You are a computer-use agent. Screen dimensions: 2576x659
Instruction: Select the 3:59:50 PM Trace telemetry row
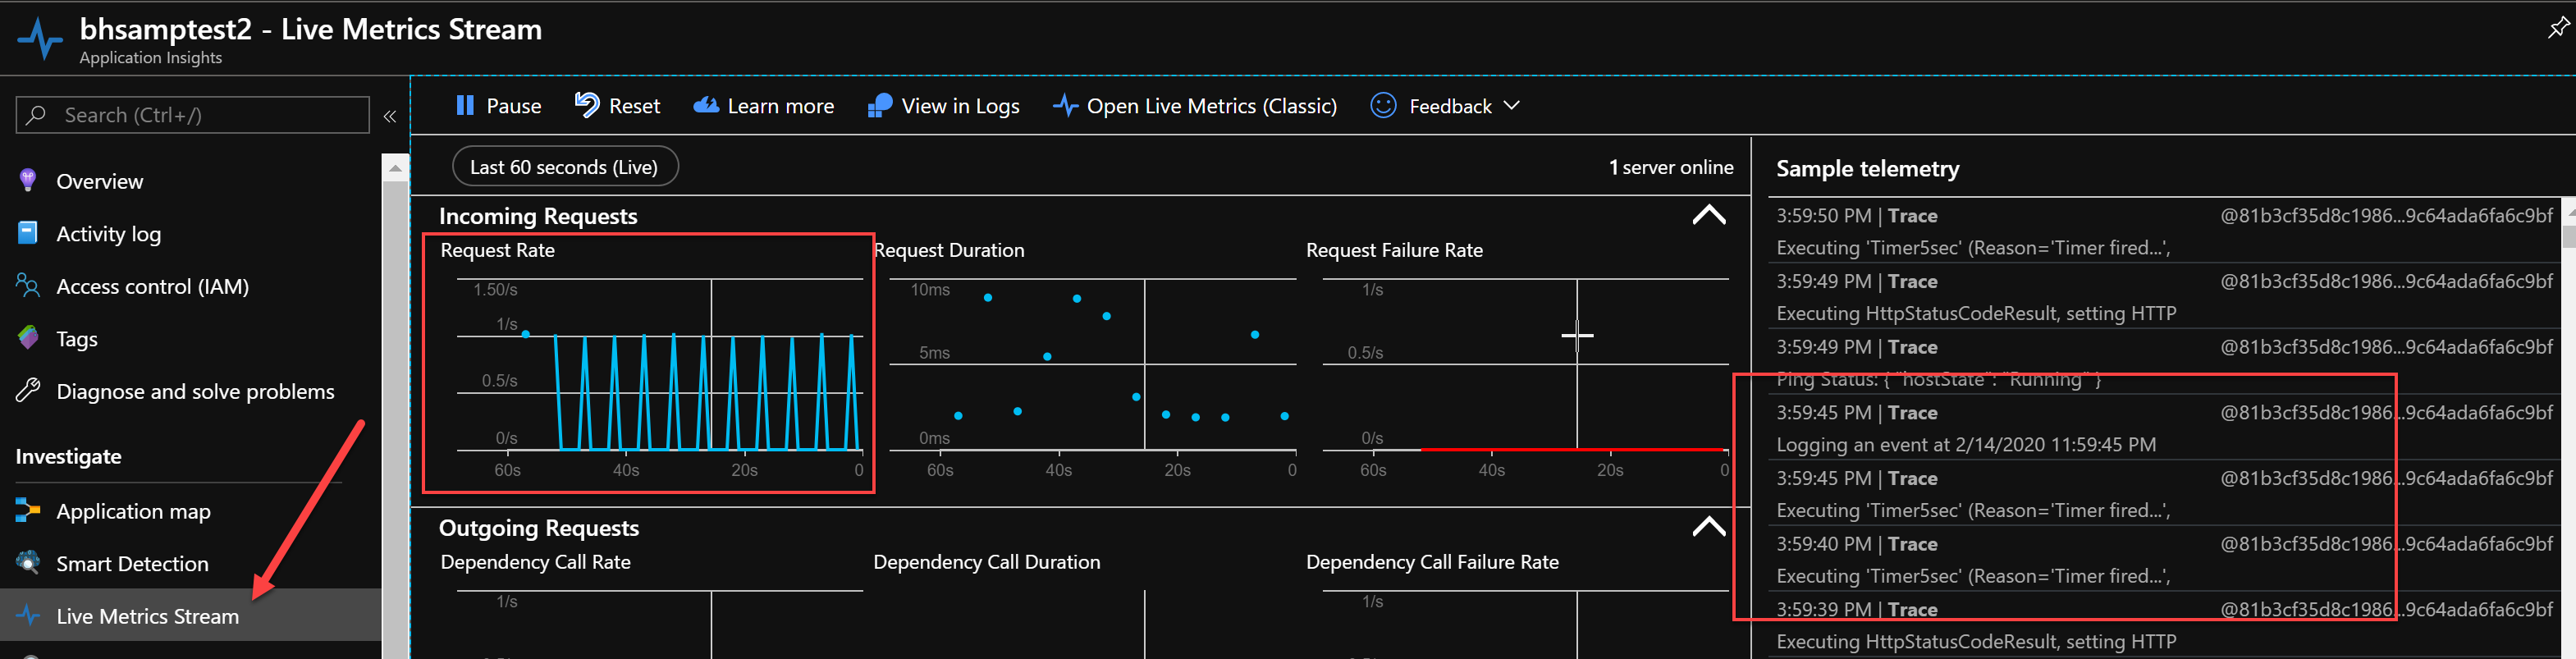pos(2165,231)
